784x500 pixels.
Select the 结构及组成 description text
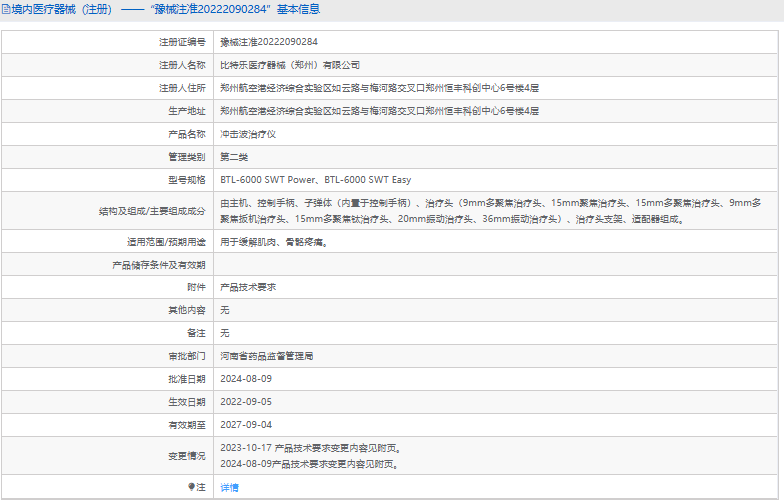[x=491, y=211]
